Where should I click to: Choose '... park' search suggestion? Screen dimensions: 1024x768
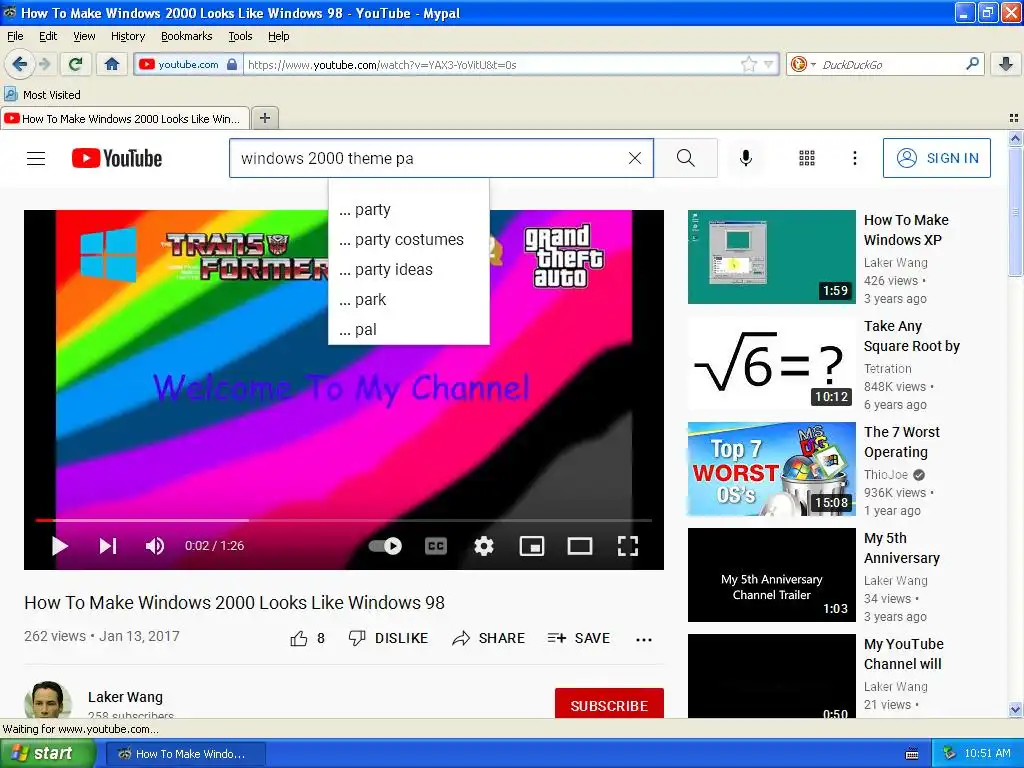pos(409,300)
